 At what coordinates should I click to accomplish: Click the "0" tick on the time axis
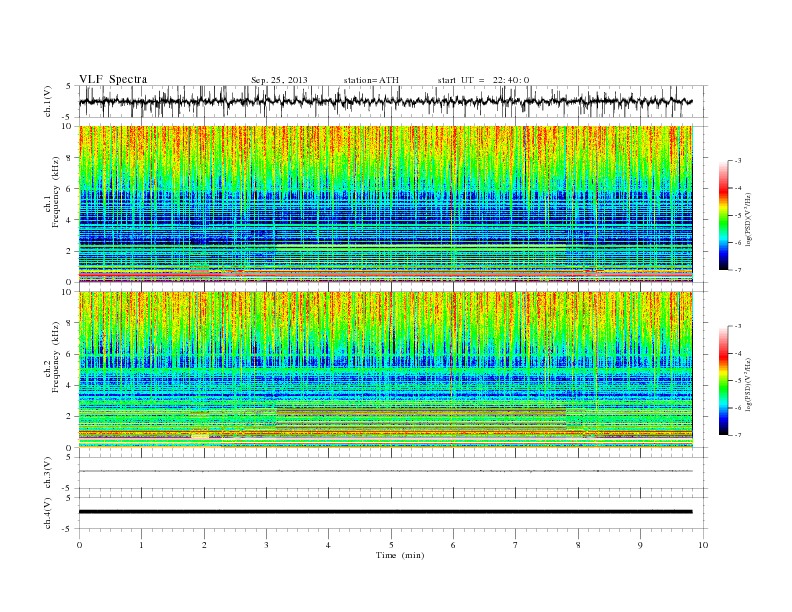coord(79,545)
